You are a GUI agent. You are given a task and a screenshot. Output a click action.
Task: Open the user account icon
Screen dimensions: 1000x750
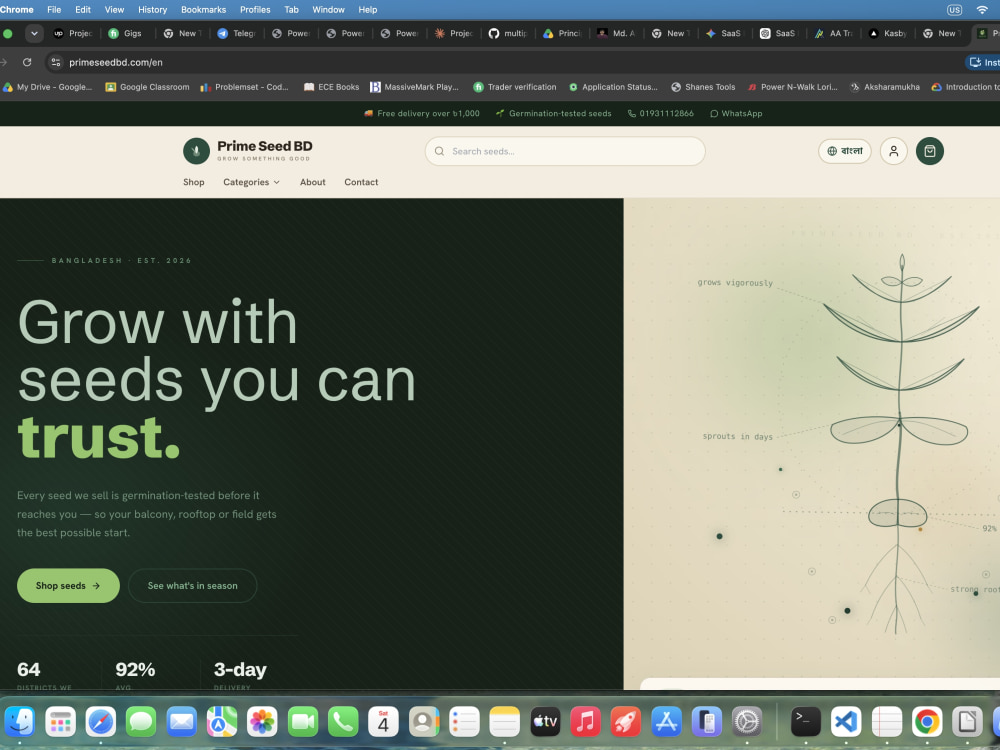(893, 151)
